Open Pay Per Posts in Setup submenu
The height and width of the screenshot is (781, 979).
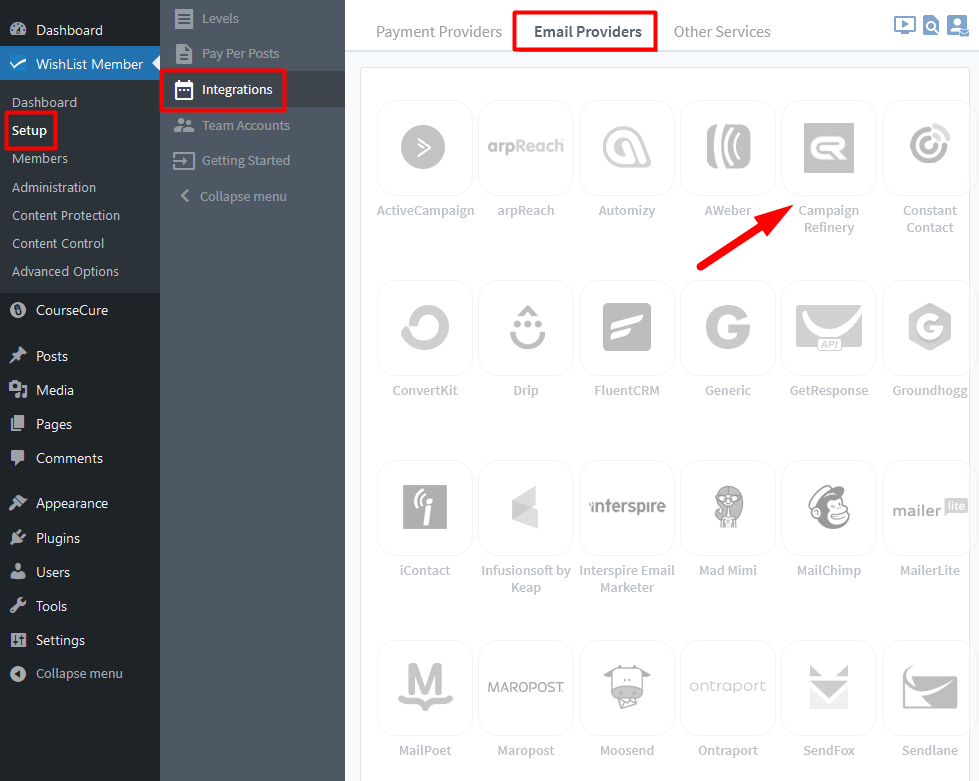tap(252, 54)
